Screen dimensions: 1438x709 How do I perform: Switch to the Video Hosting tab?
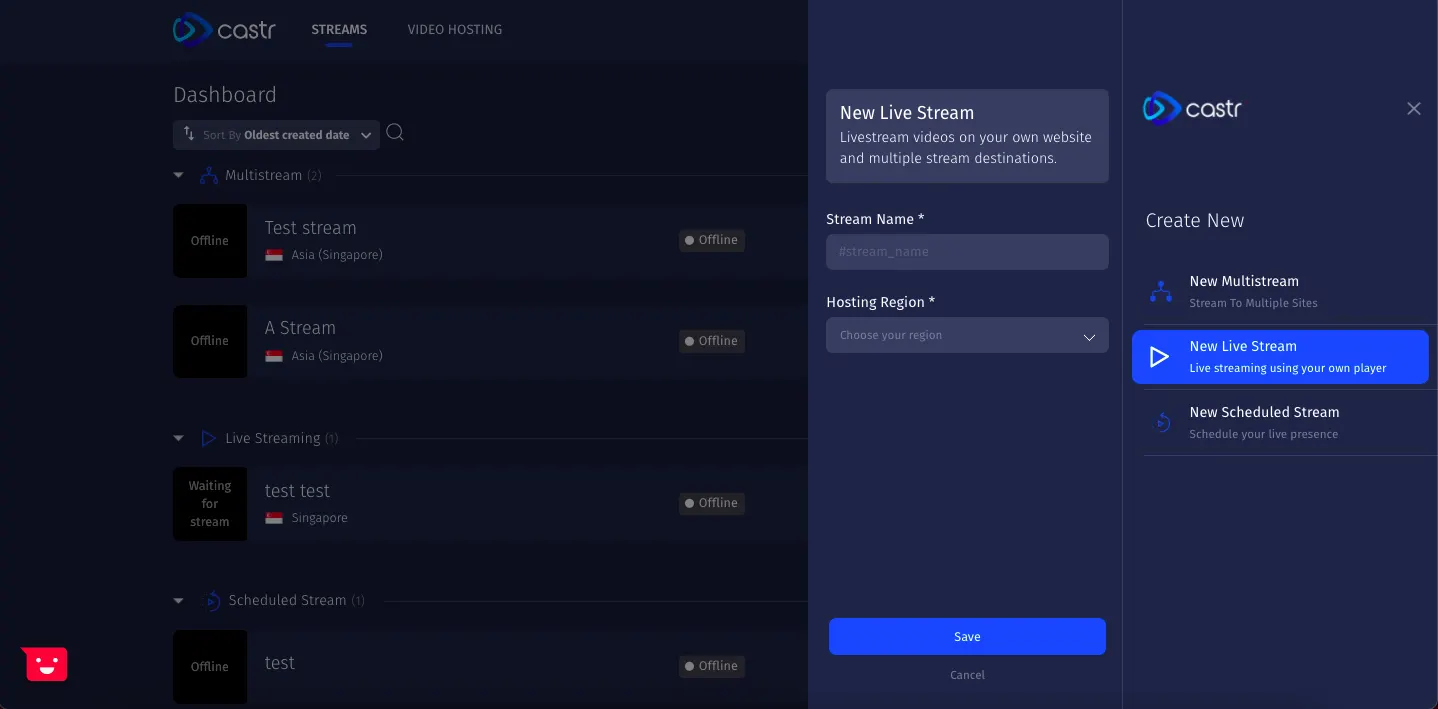pos(455,30)
